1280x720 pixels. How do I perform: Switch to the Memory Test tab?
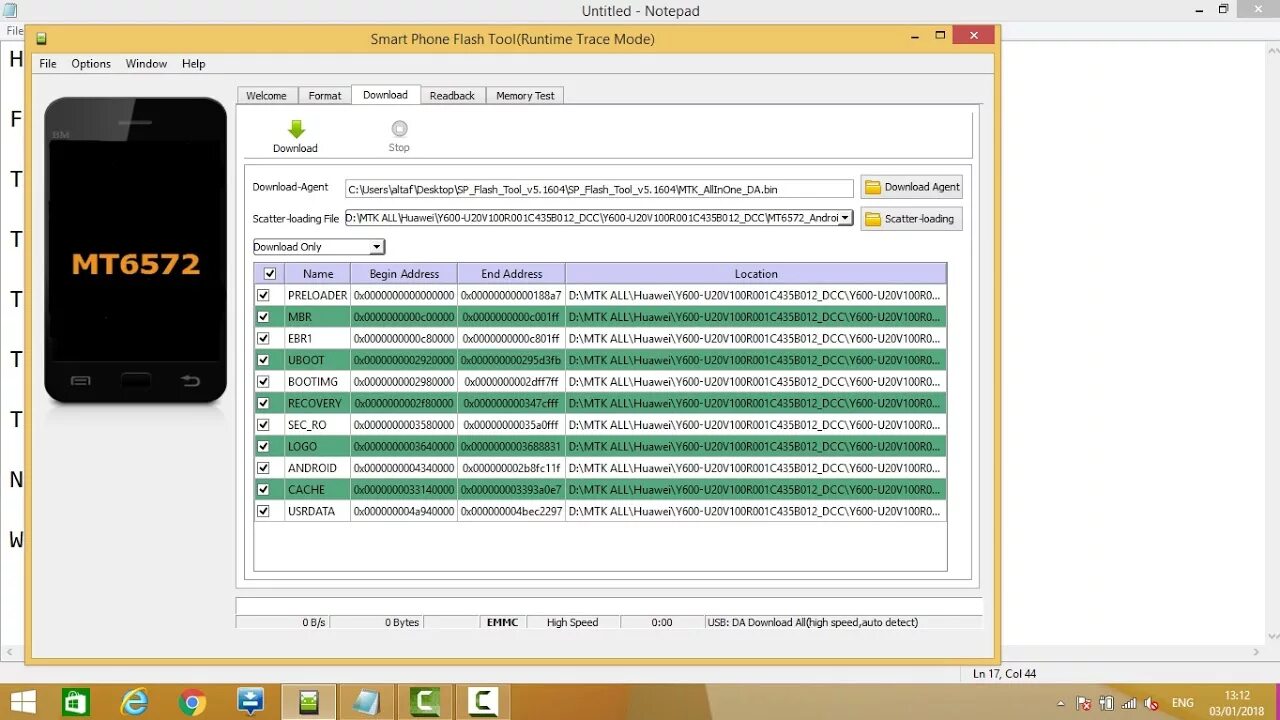coord(525,95)
